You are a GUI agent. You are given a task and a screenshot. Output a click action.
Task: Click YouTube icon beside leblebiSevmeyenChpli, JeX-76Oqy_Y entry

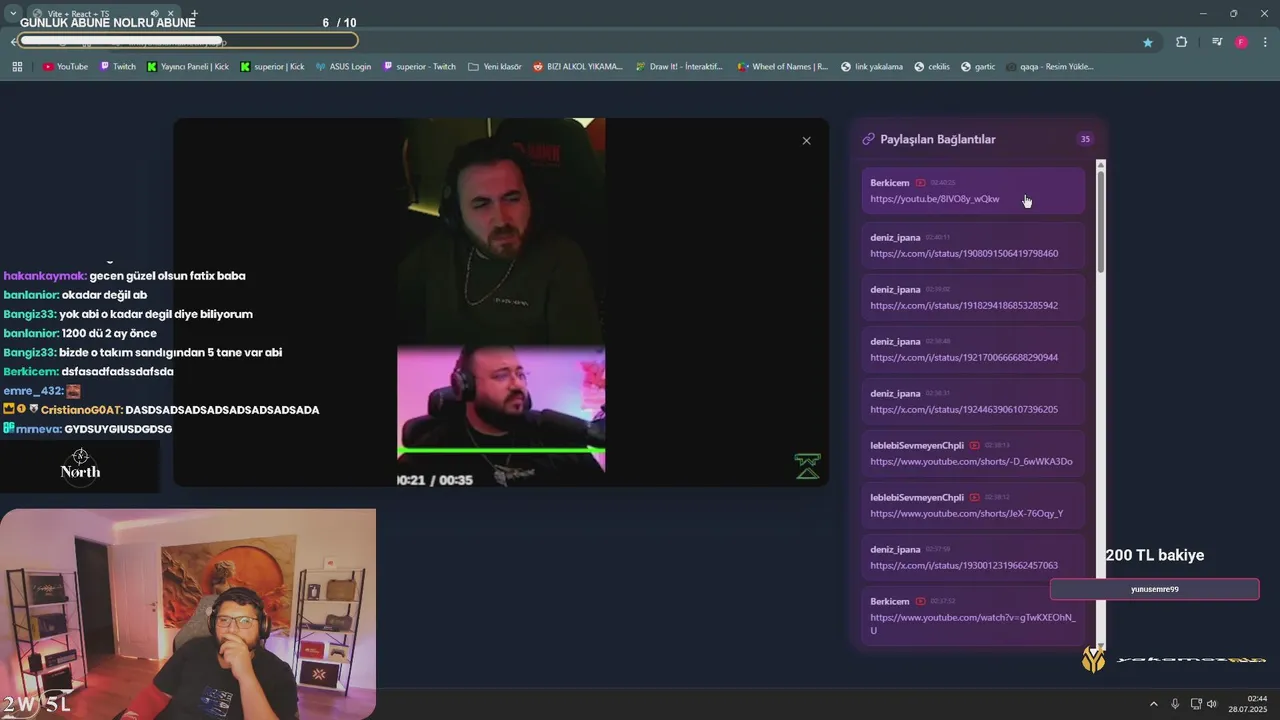pos(974,497)
